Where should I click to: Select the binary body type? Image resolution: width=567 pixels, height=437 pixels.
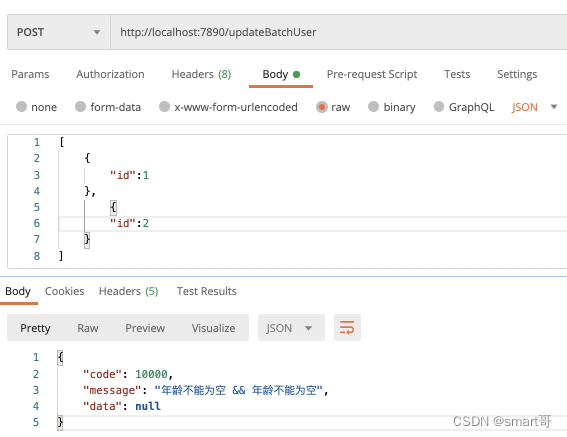tap(392, 107)
